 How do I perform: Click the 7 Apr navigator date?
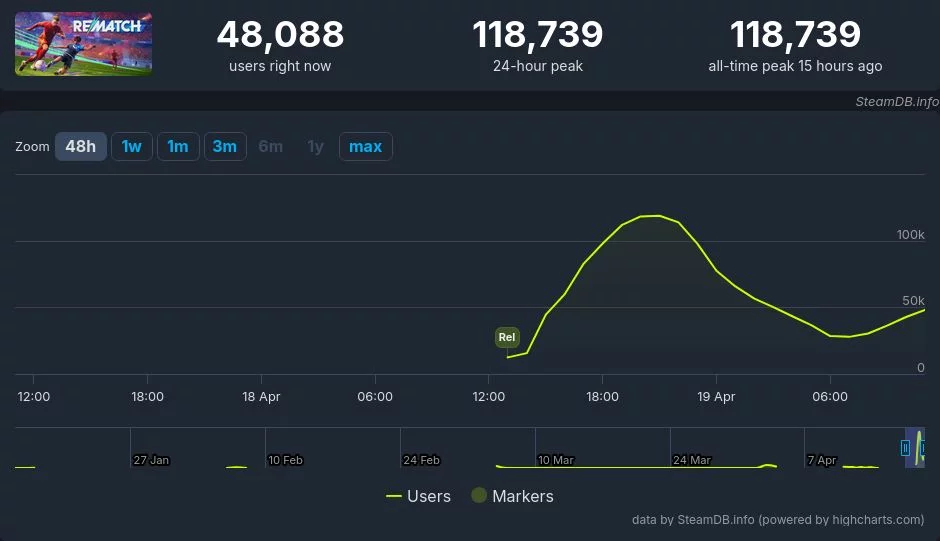click(x=821, y=460)
